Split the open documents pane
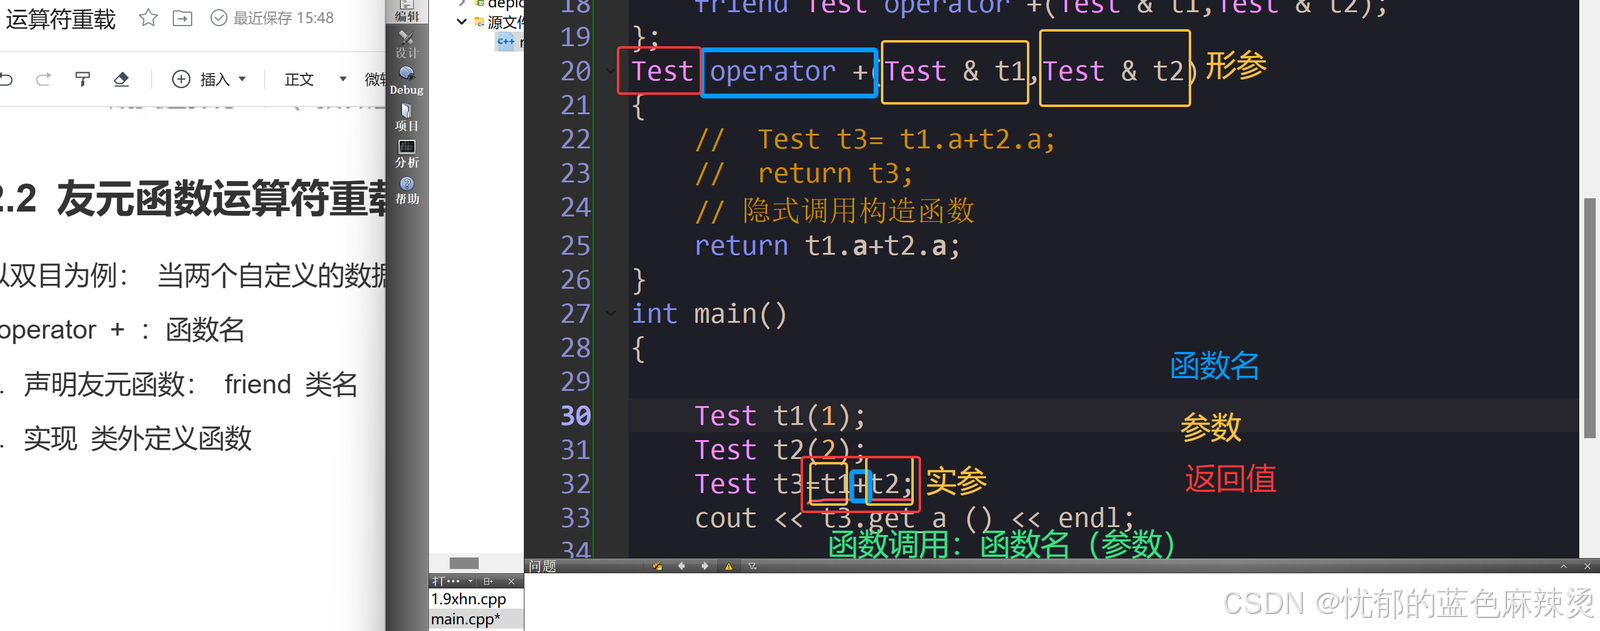The height and width of the screenshot is (631, 1600). (488, 581)
